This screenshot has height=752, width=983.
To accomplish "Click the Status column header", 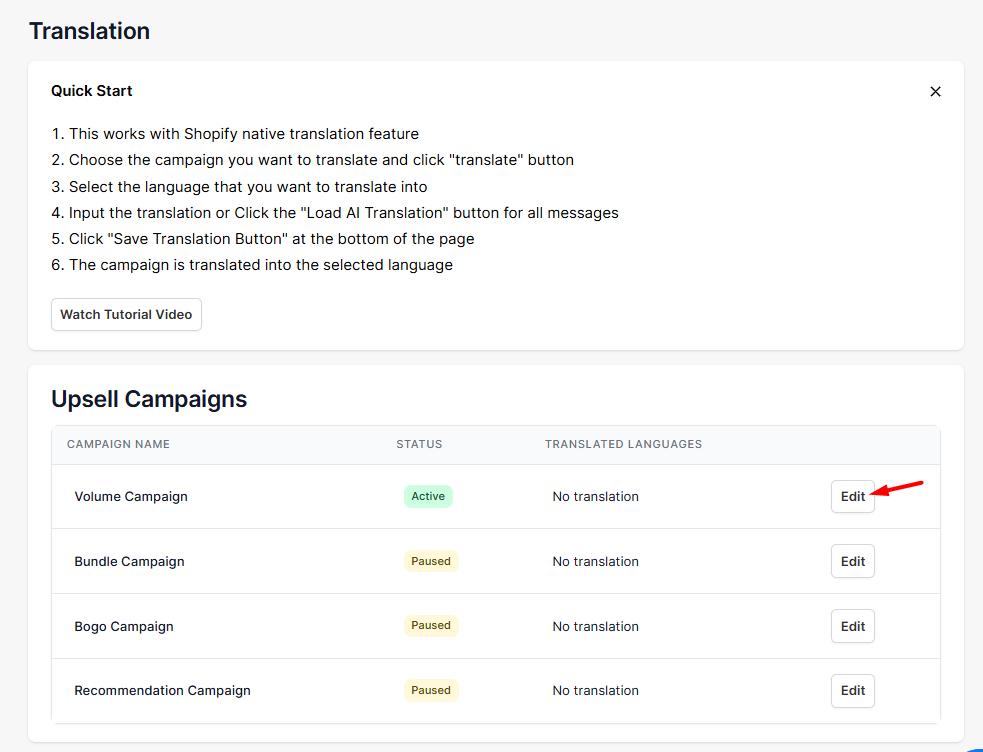I will (419, 444).
